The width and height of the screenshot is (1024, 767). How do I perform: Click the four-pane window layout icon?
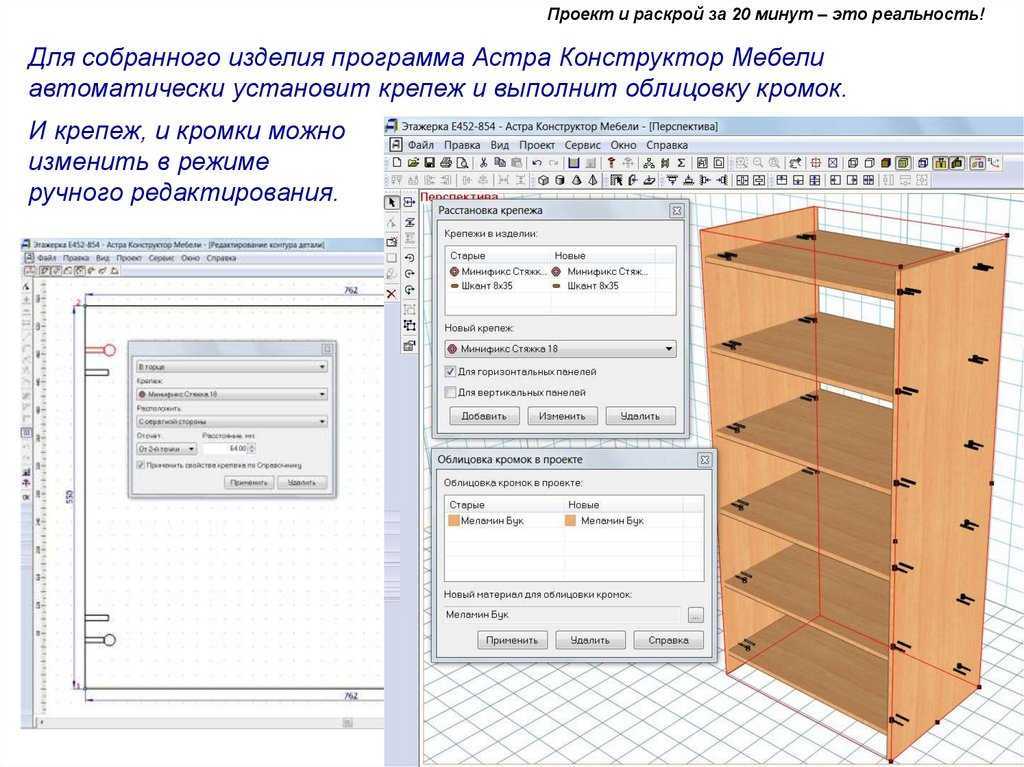pos(816,180)
